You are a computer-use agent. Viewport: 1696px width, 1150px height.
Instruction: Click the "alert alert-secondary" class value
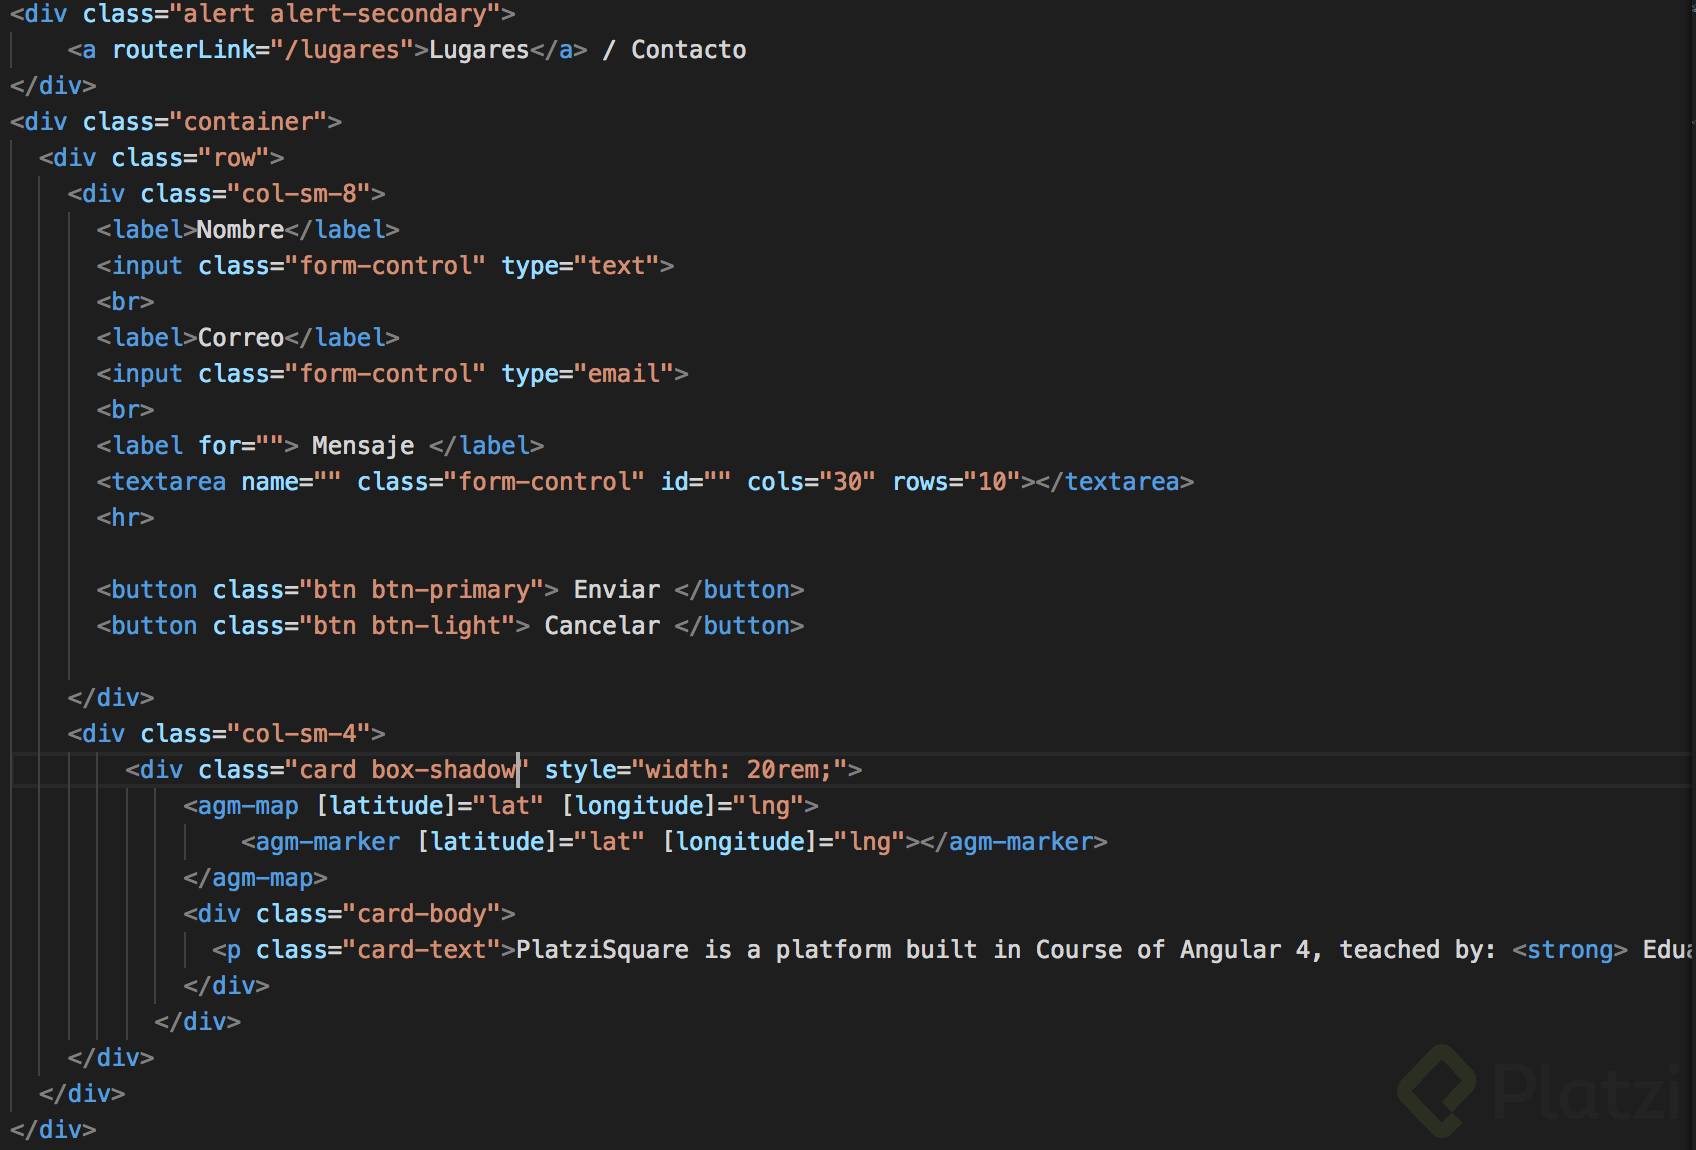coord(342,14)
